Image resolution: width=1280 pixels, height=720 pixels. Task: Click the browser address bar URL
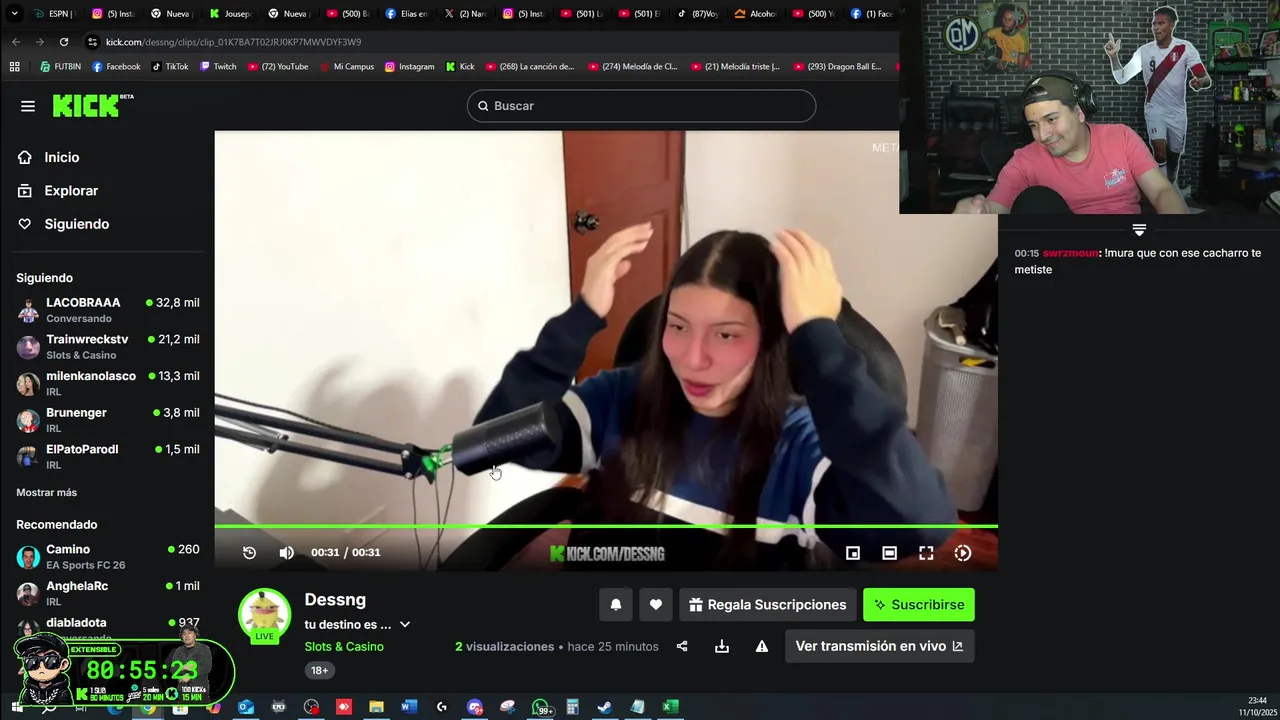[233, 42]
